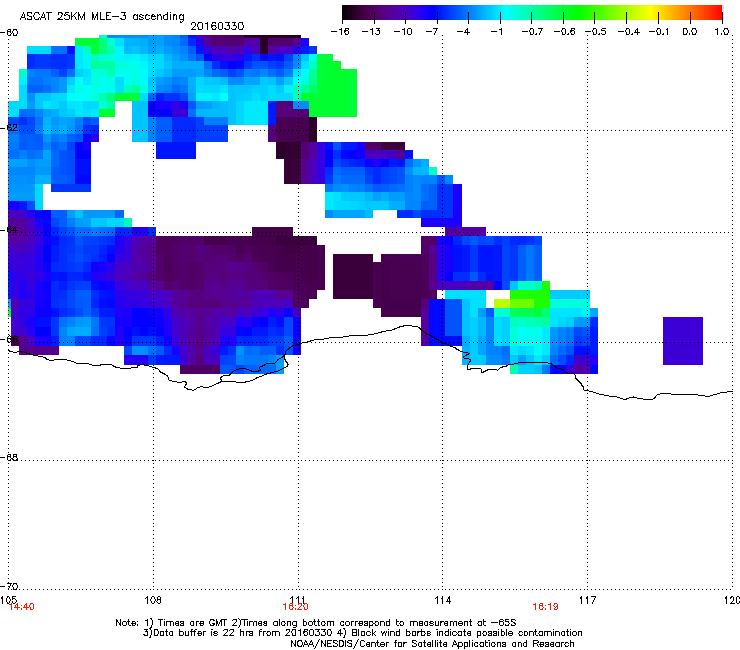Click the red "16:19" pass time label
This screenshot has width=740, height=650.
(546, 607)
